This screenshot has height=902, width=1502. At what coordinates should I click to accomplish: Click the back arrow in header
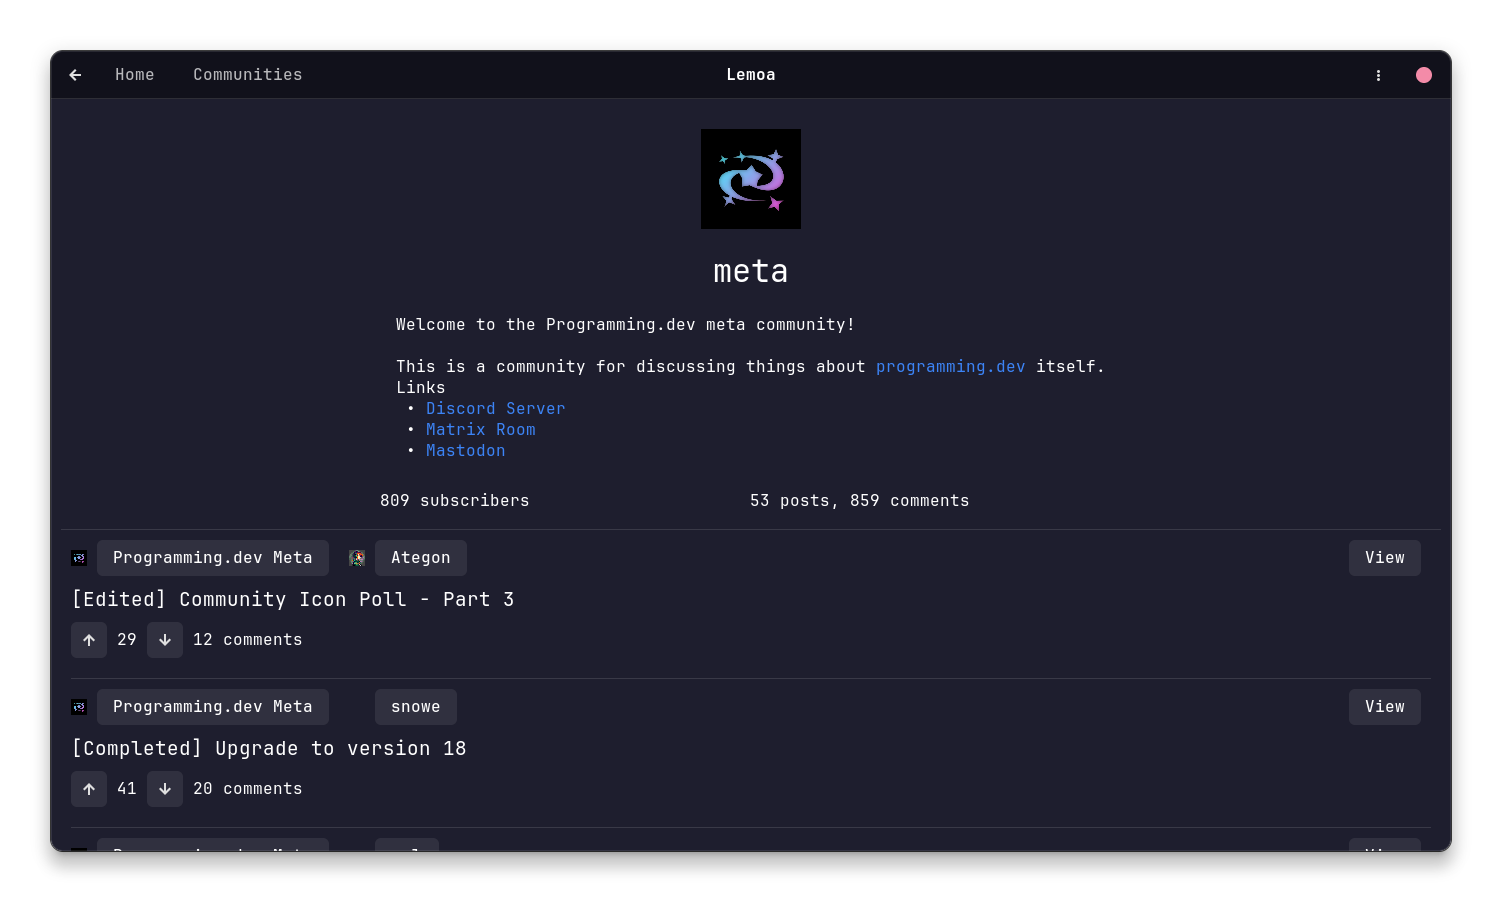[75, 75]
